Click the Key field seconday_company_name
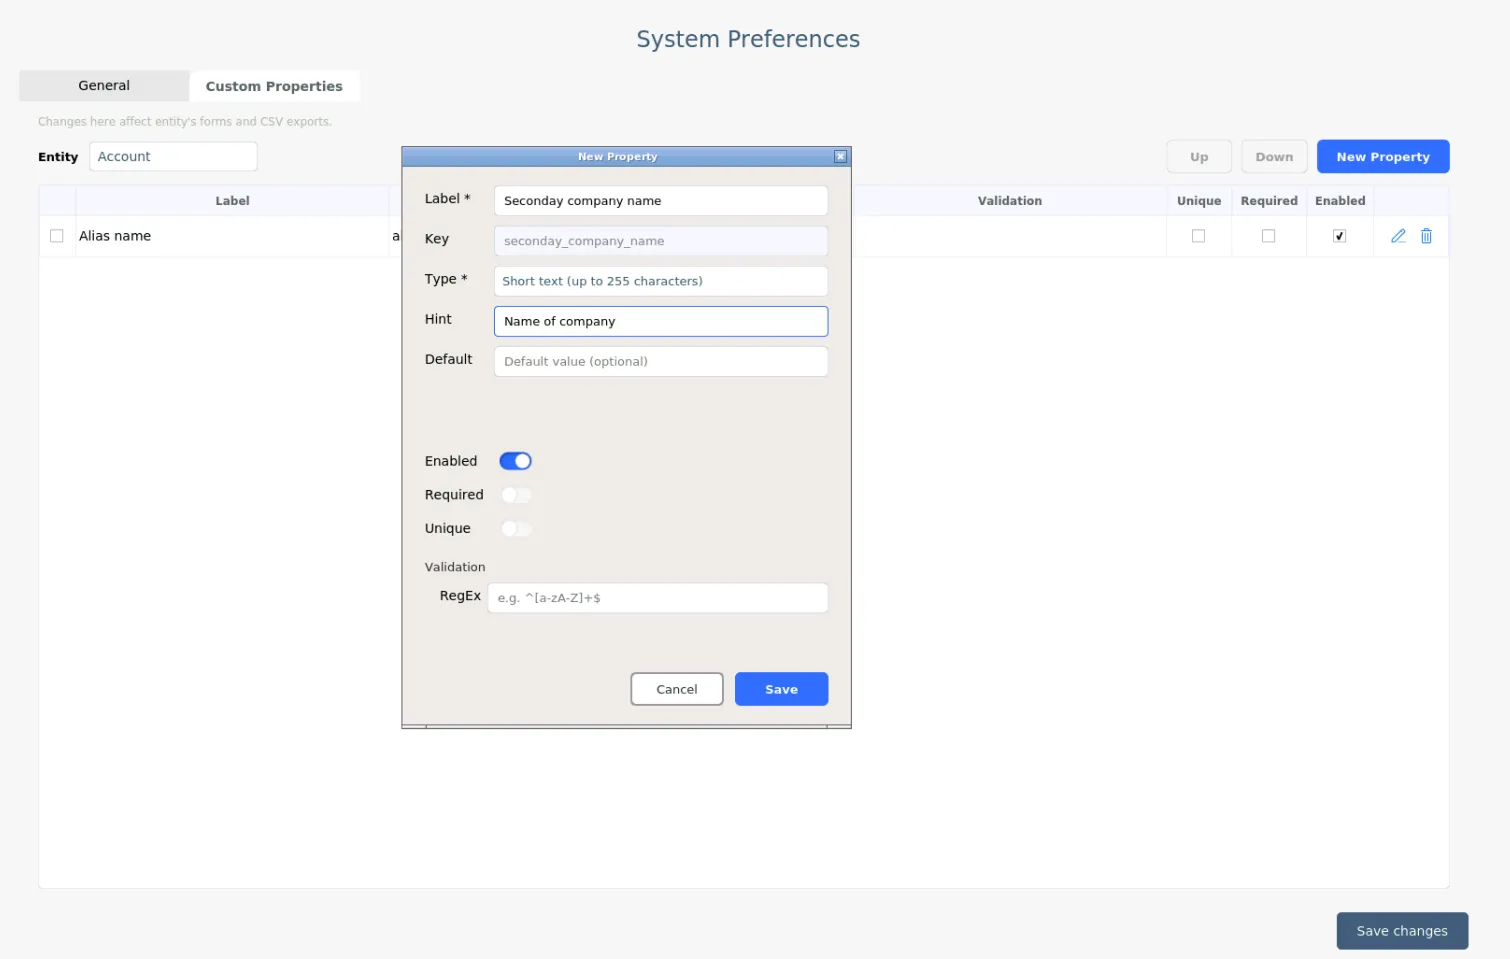The width and height of the screenshot is (1510, 959). [661, 241]
